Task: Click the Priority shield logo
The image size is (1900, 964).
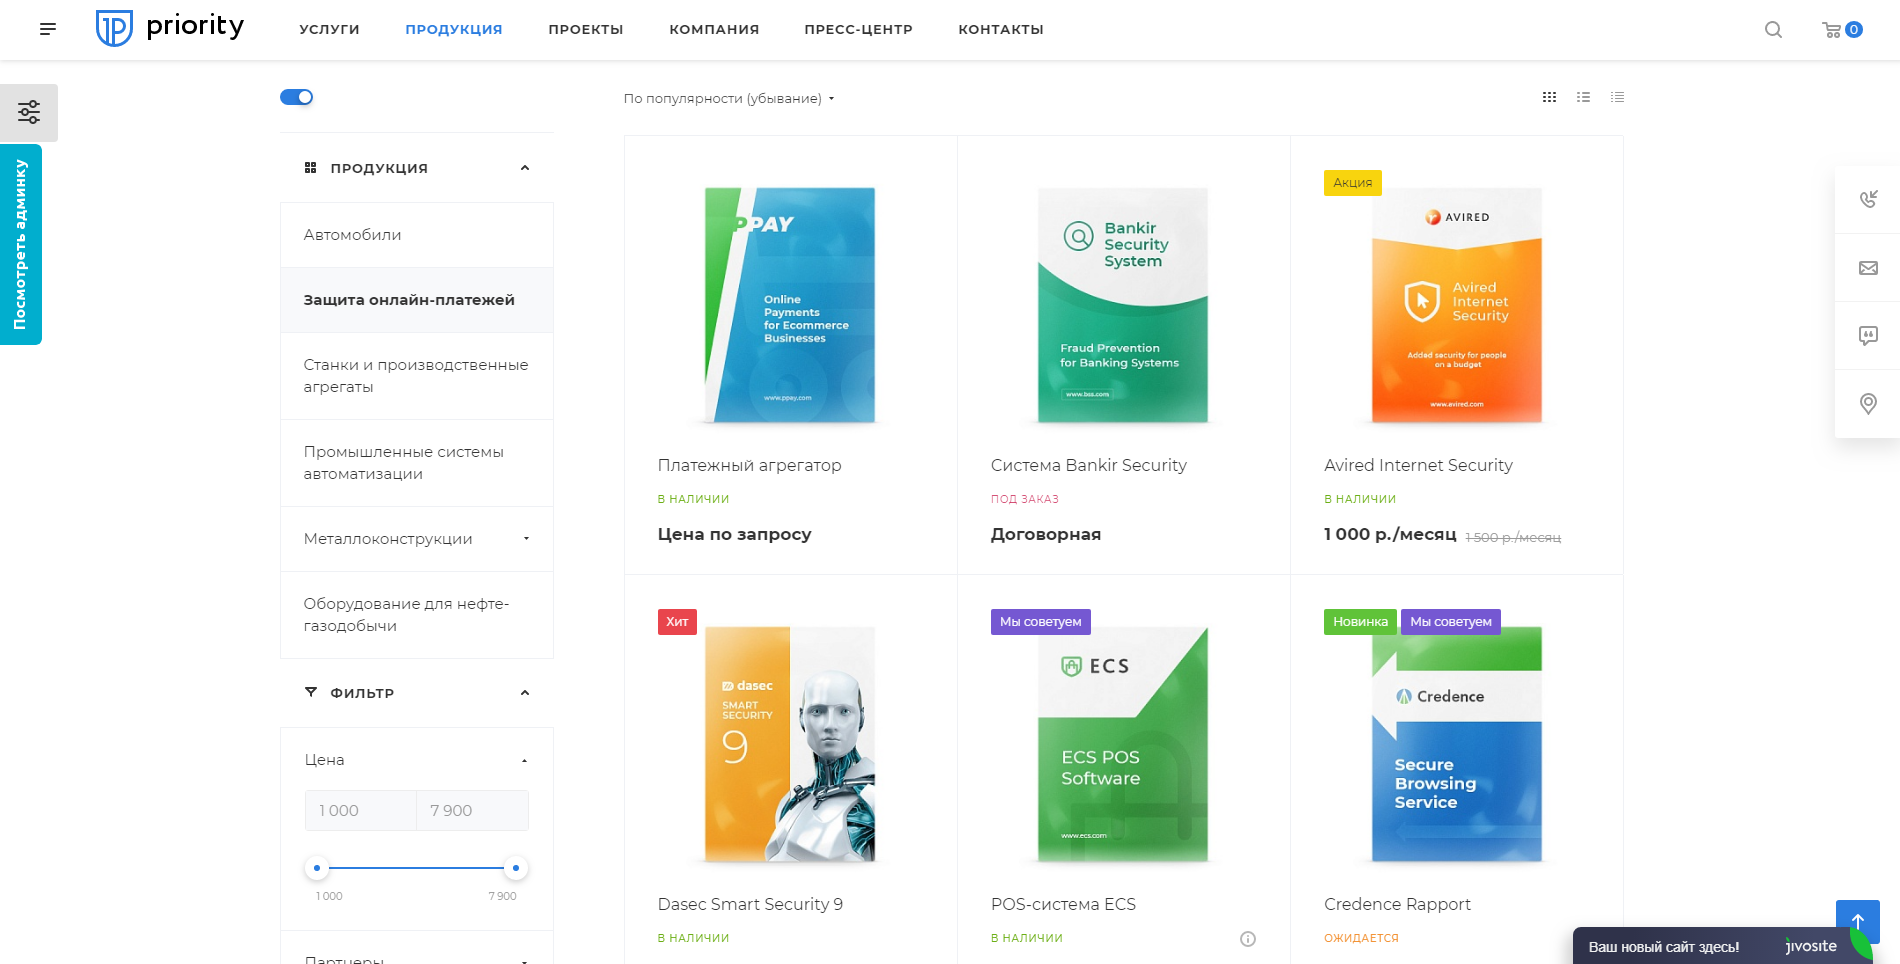Action: 114,28
